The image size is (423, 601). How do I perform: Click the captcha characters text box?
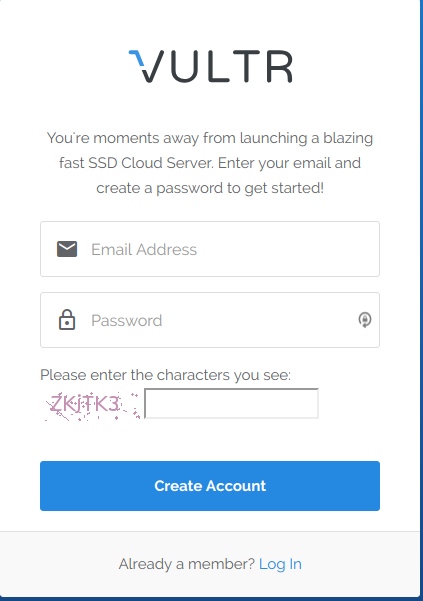231,403
